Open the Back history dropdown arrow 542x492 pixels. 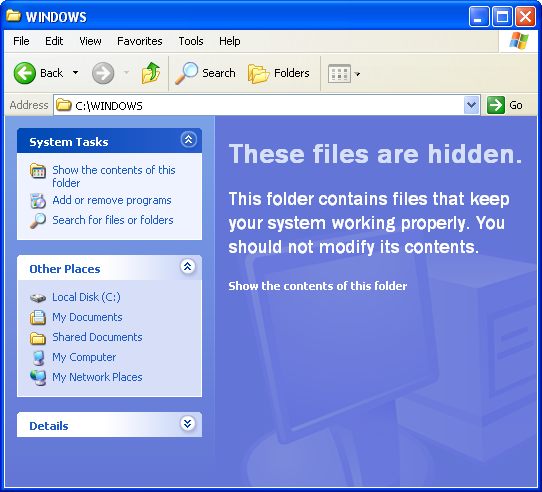tap(75, 73)
